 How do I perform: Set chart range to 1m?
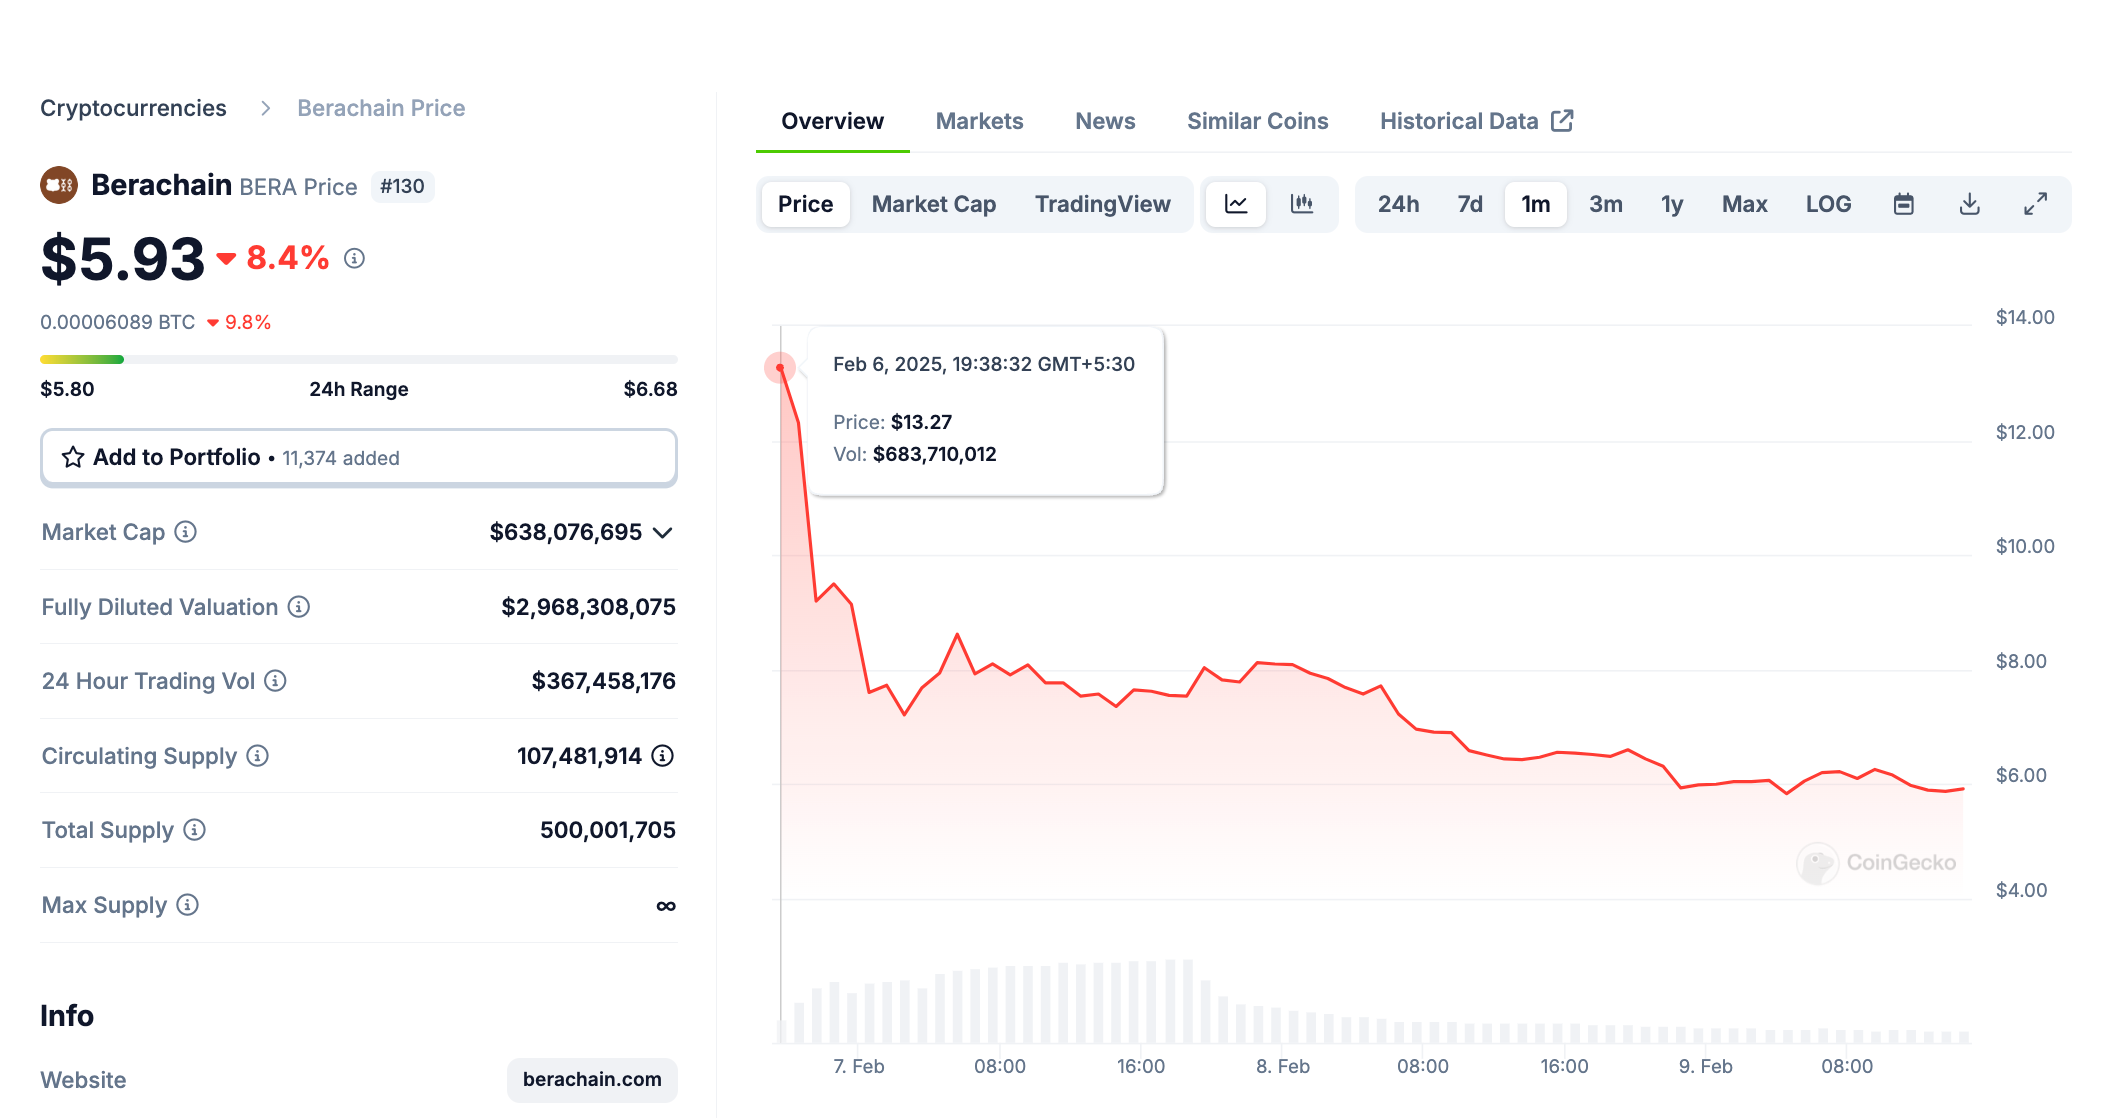pos(1536,204)
